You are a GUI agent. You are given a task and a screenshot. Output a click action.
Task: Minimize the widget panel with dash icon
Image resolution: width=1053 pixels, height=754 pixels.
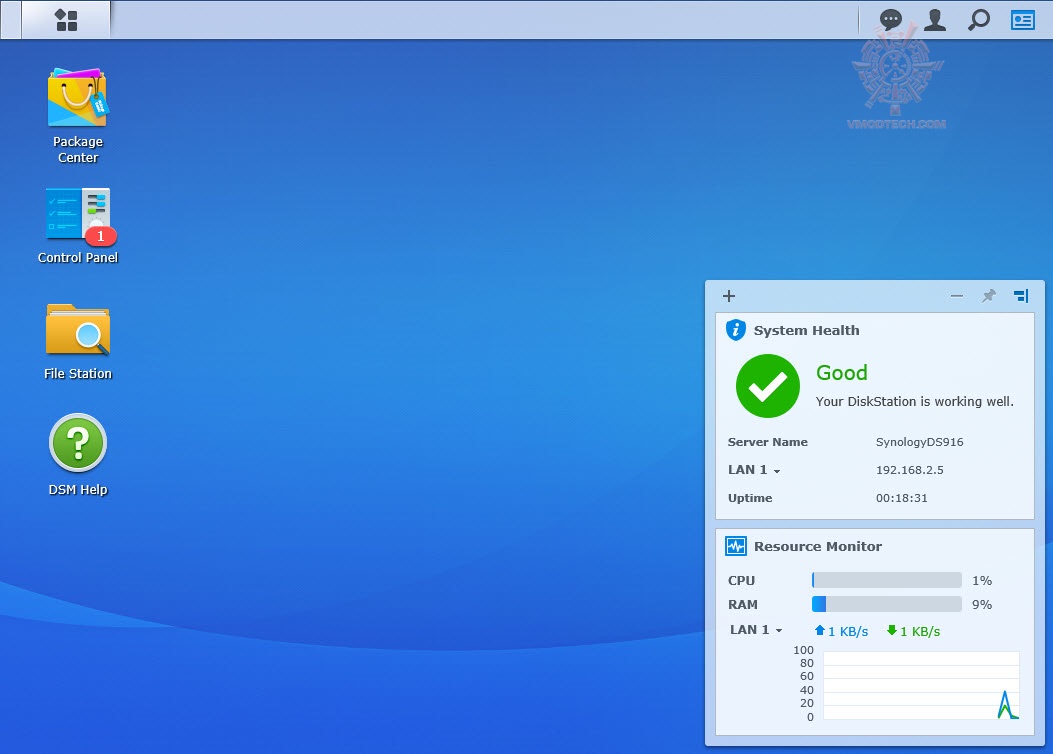pyautogui.click(x=957, y=296)
